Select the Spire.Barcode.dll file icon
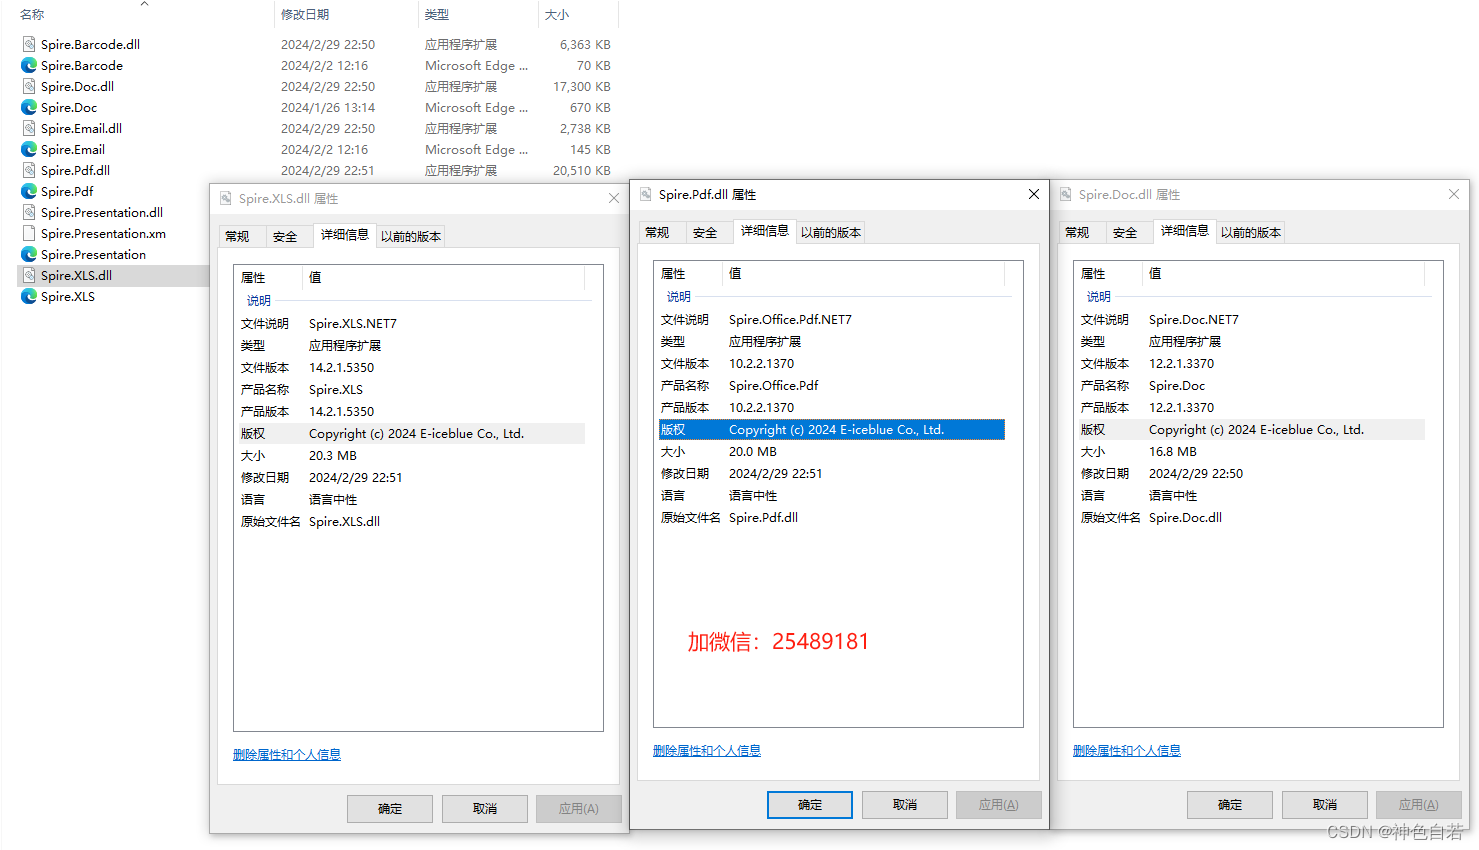This screenshot has height=850, width=1479. coord(29,44)
